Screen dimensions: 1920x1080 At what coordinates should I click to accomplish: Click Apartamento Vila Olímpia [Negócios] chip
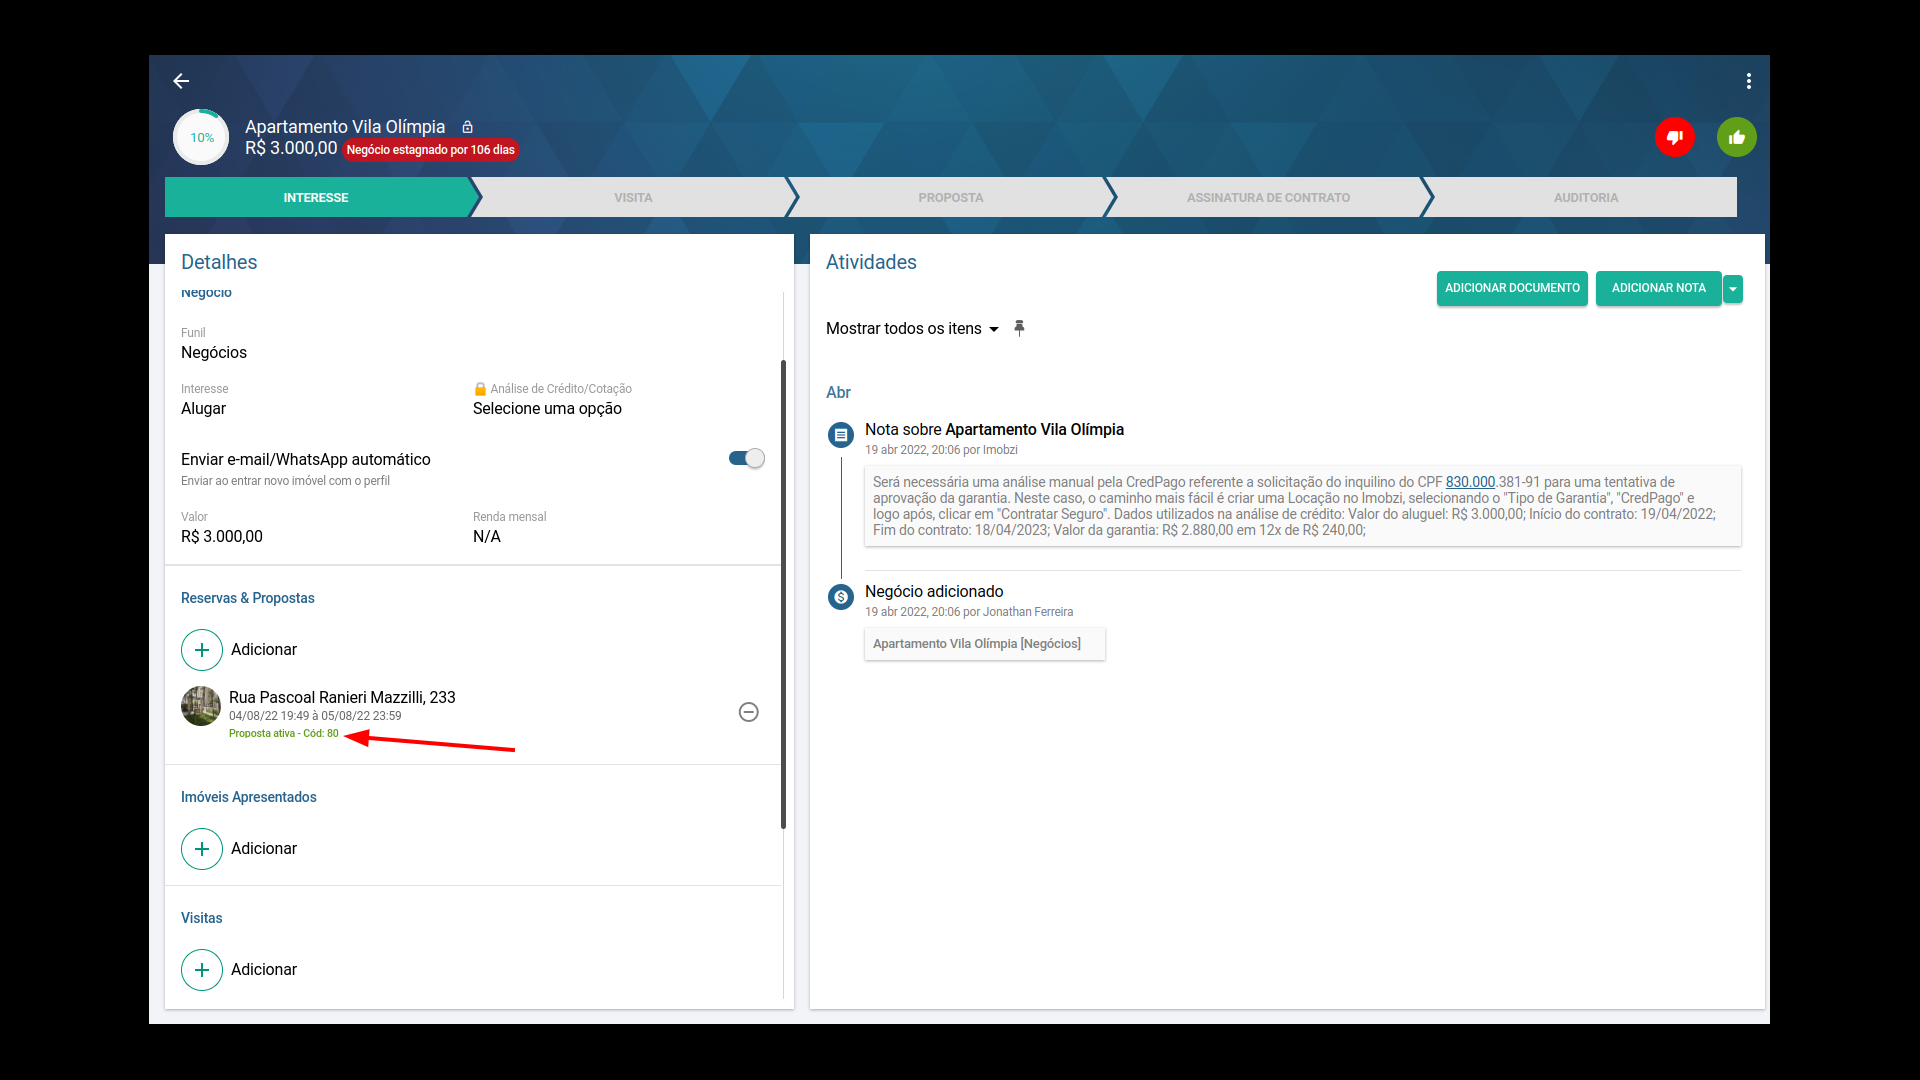pos(985,644)
